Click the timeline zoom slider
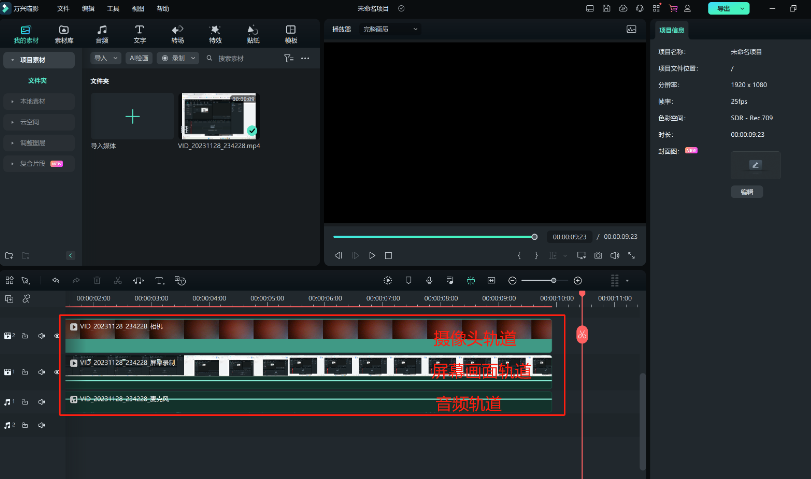The image size is (811, 479). click(551, 281)
